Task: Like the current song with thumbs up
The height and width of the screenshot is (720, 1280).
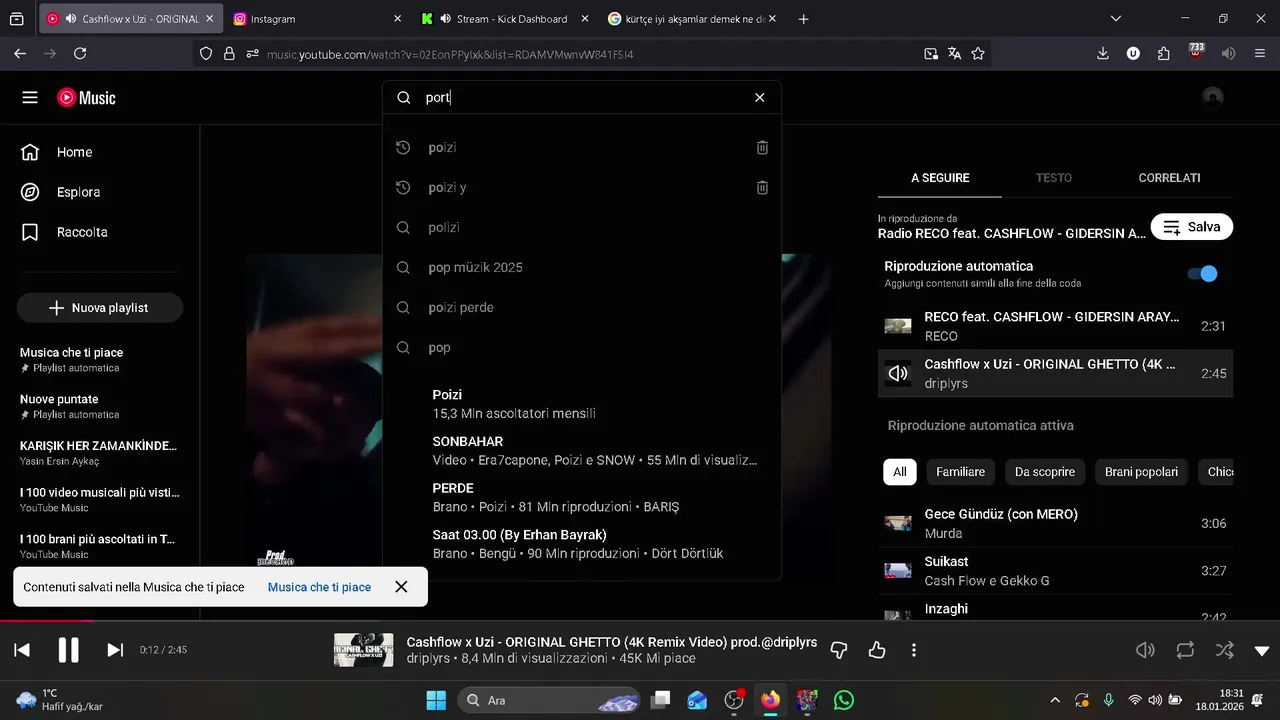Action: point(877,650)
